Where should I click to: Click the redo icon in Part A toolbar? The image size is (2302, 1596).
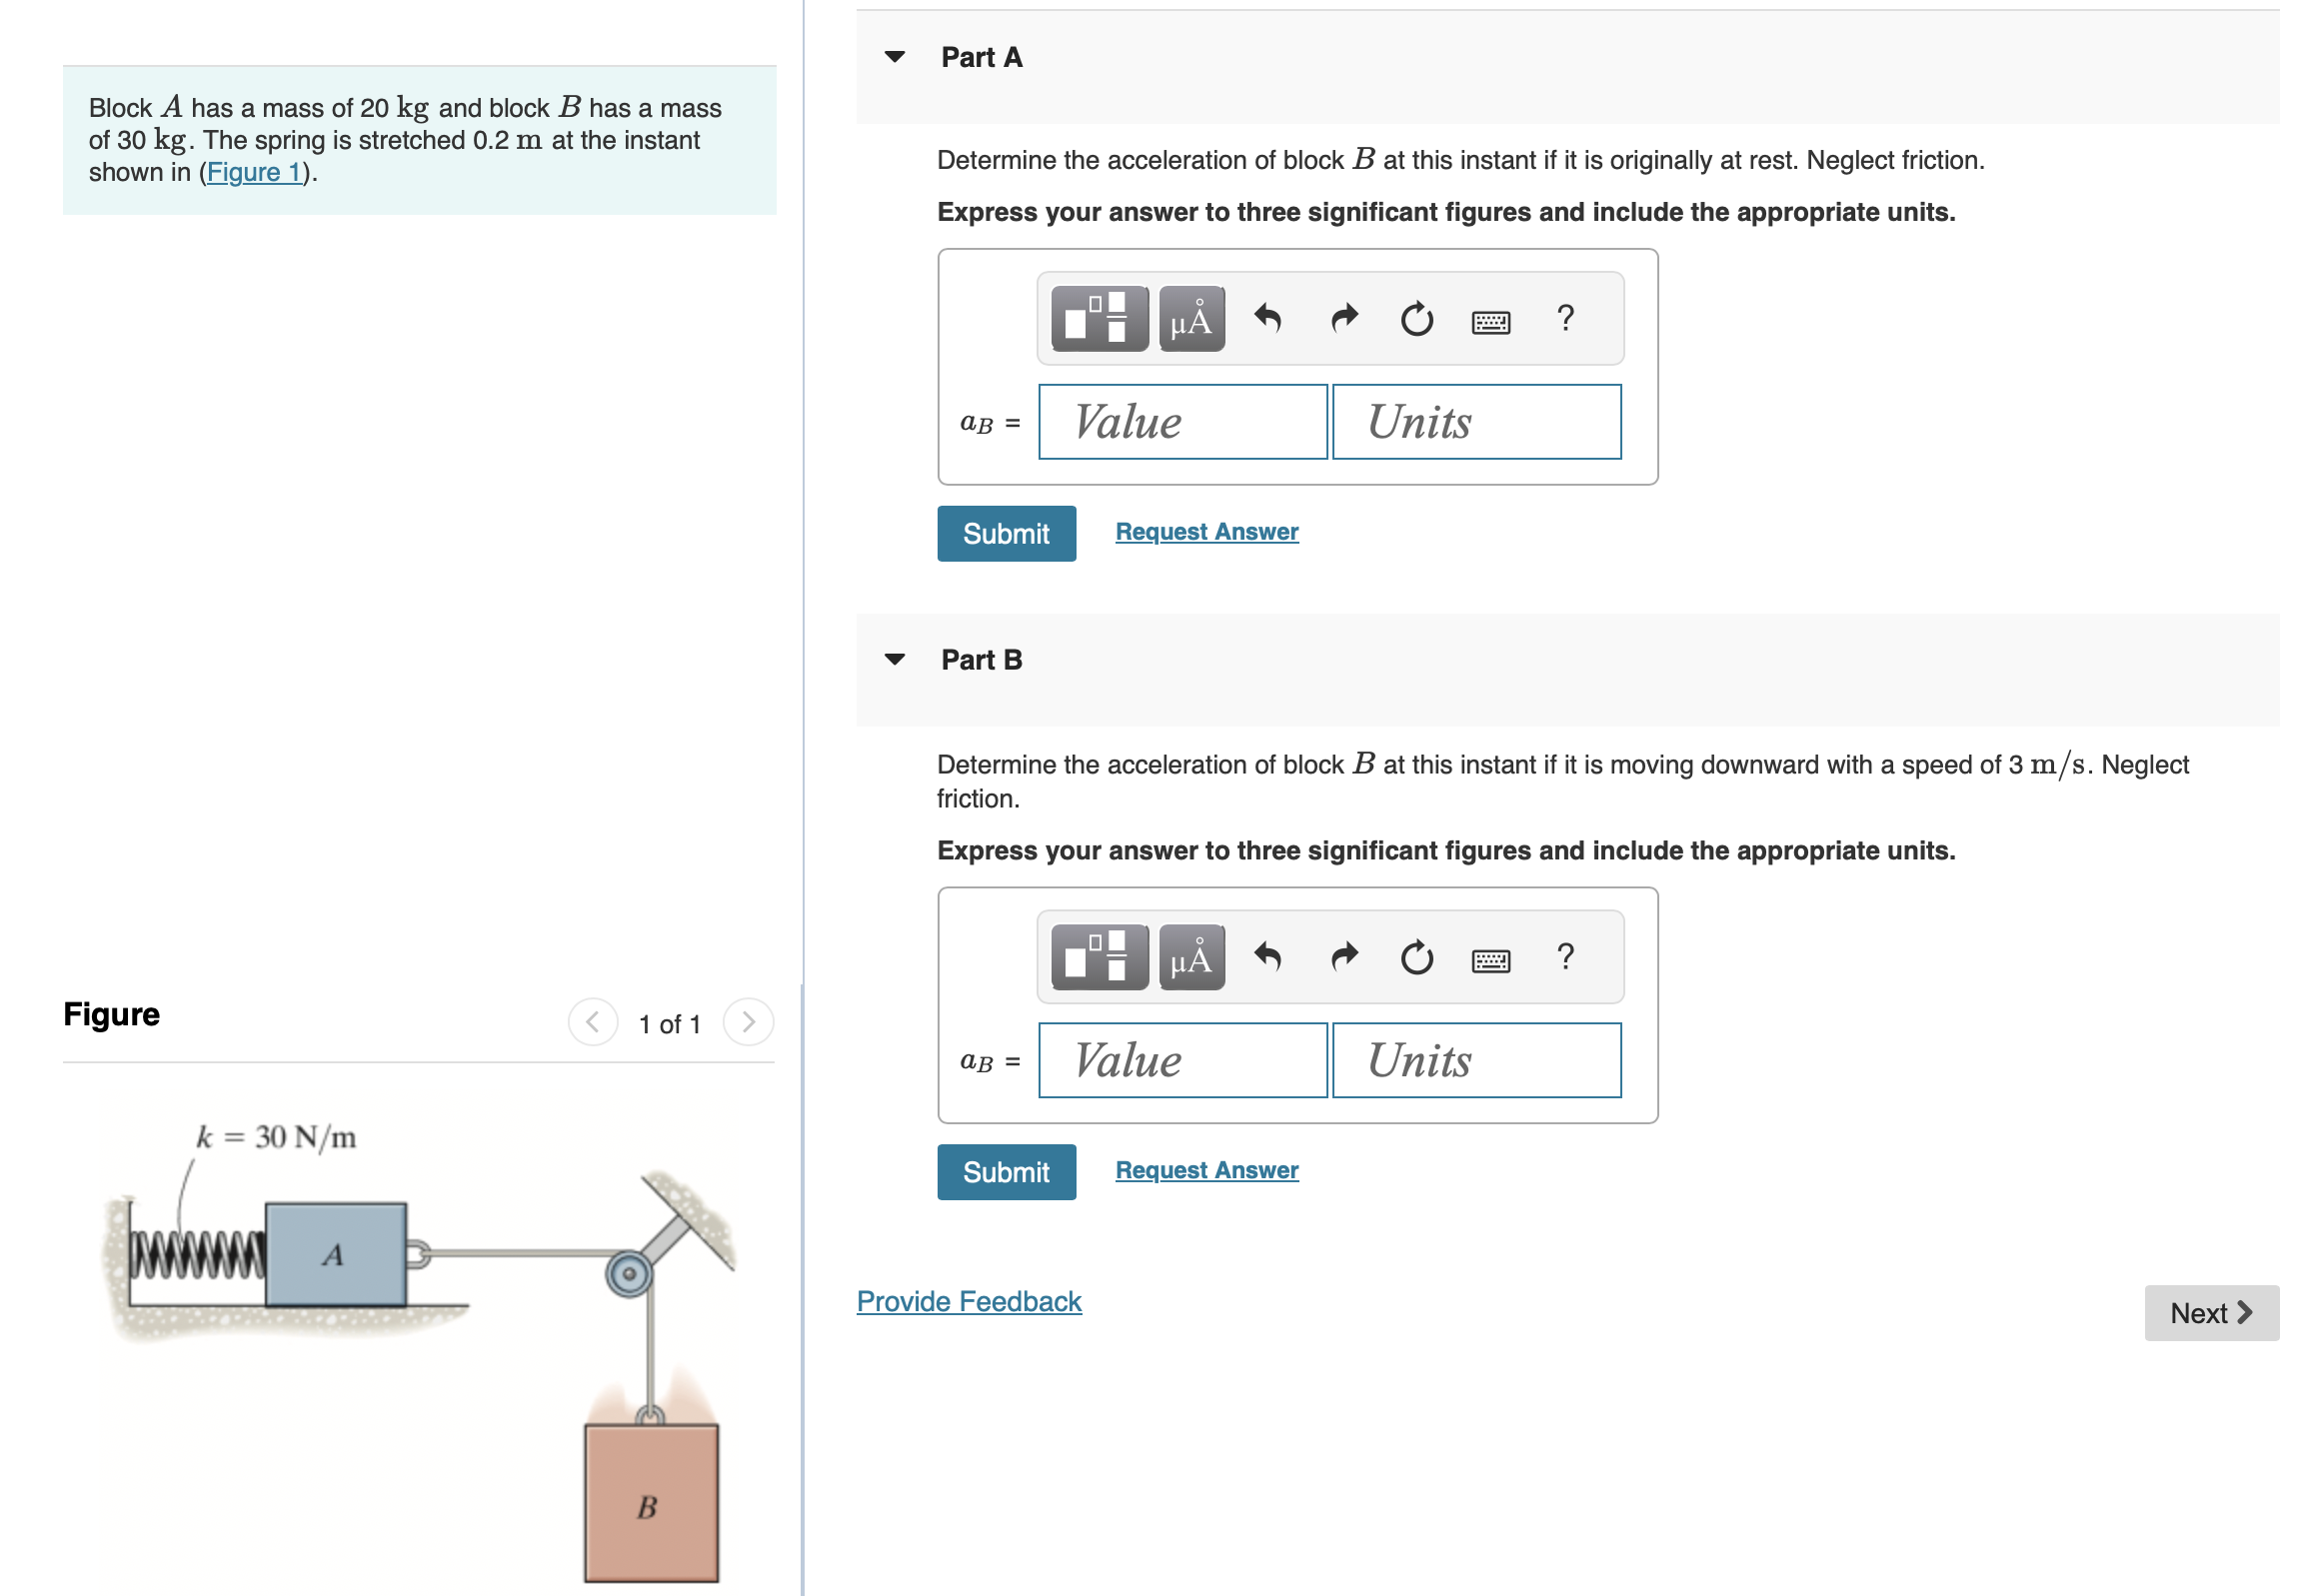click(1343, 318)
